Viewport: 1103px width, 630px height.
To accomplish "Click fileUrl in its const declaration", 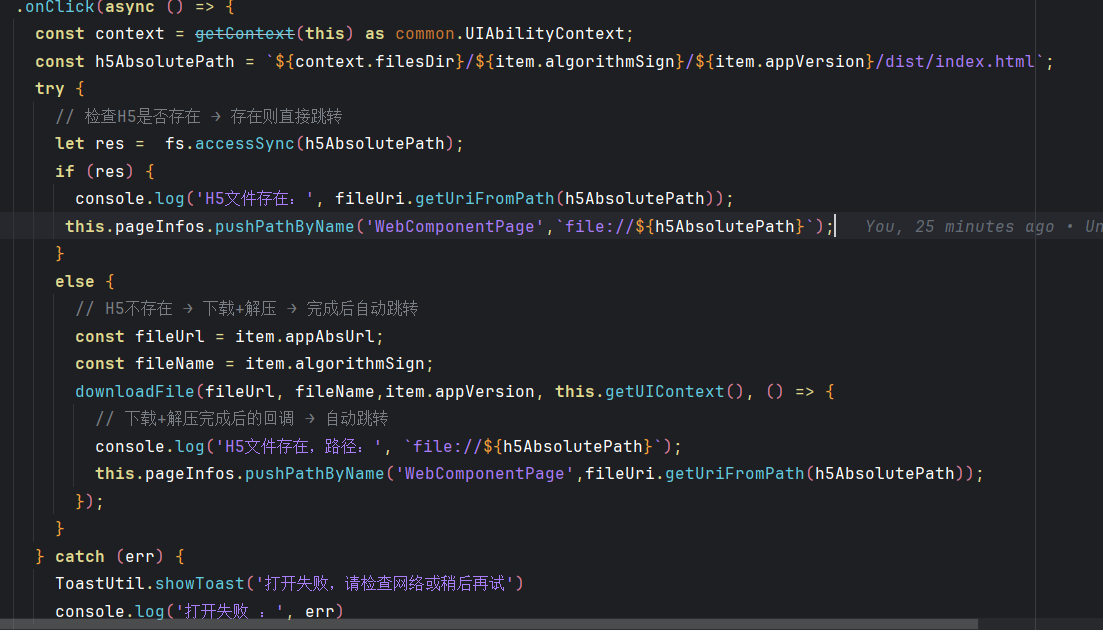I will pos(170,337).
